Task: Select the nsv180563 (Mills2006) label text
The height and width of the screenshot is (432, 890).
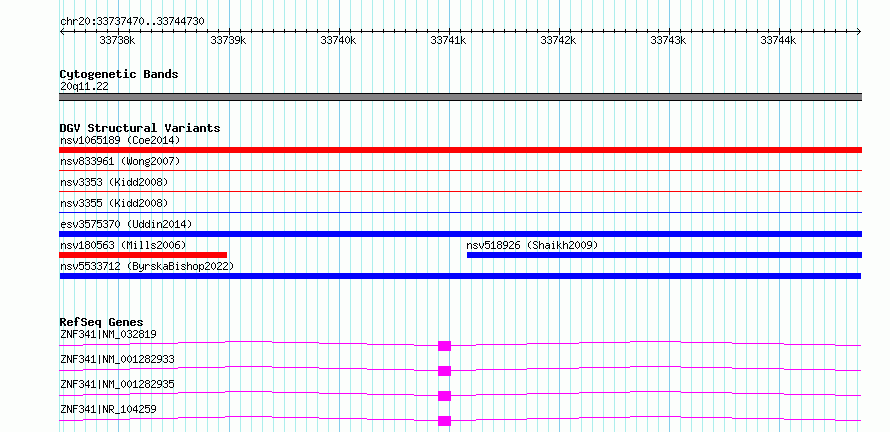Action: pos(123,245)
